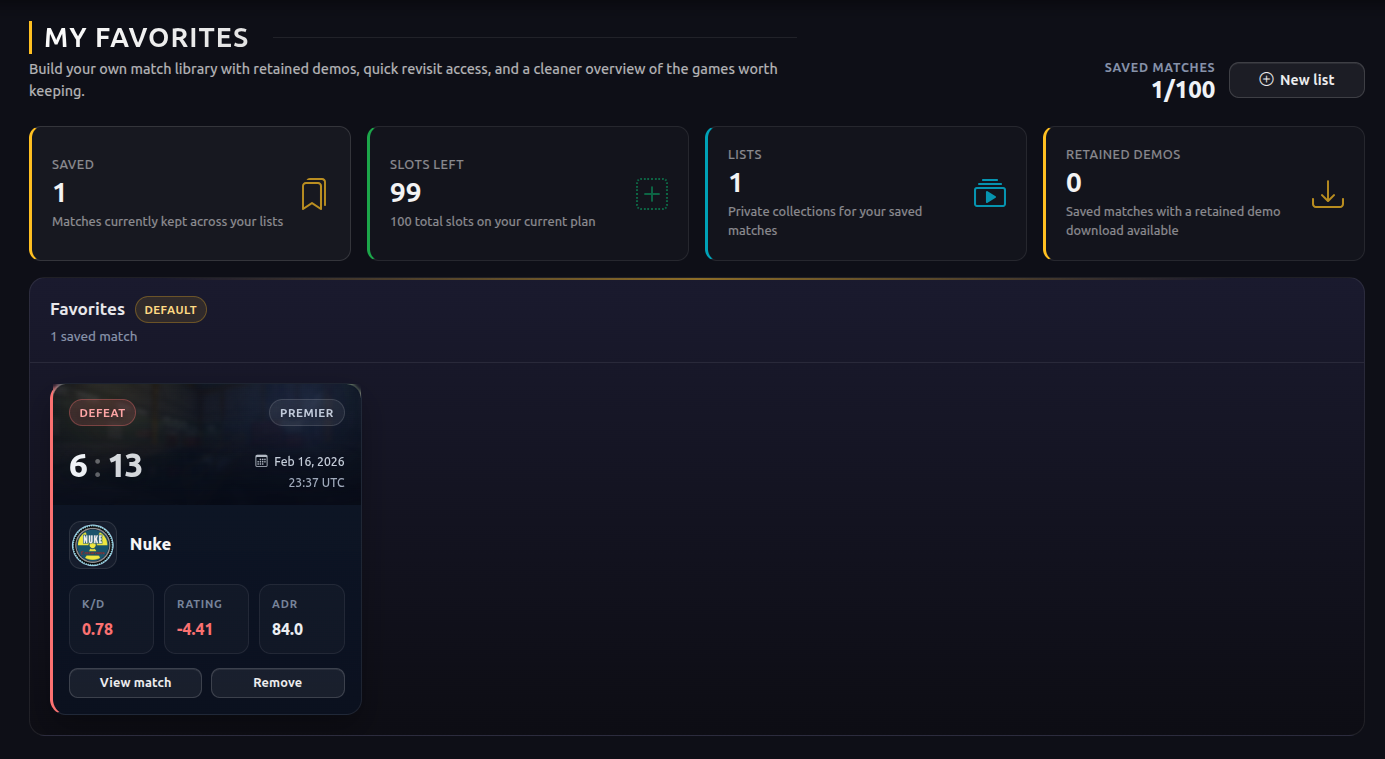The width and height of the screenshot is (1385, 759).
Task: Click the DEFEAT result badge
Action: coord(102,412)
